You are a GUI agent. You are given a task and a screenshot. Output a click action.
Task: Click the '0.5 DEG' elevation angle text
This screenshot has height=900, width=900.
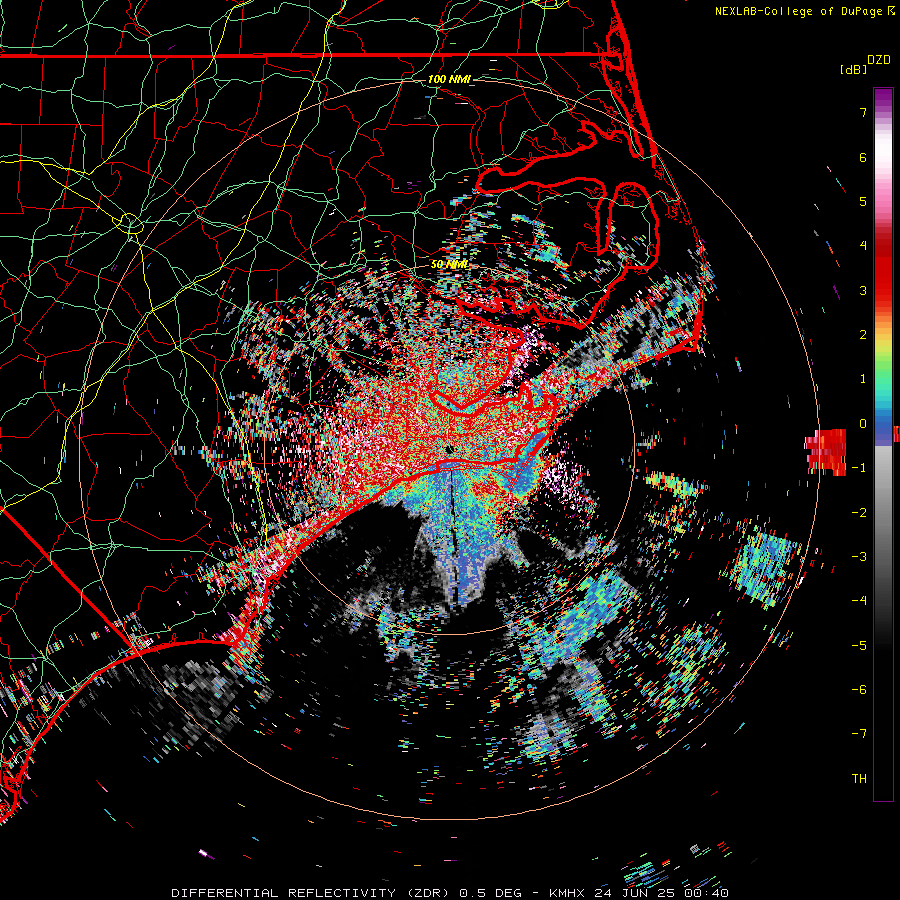(x=491, y=893)
